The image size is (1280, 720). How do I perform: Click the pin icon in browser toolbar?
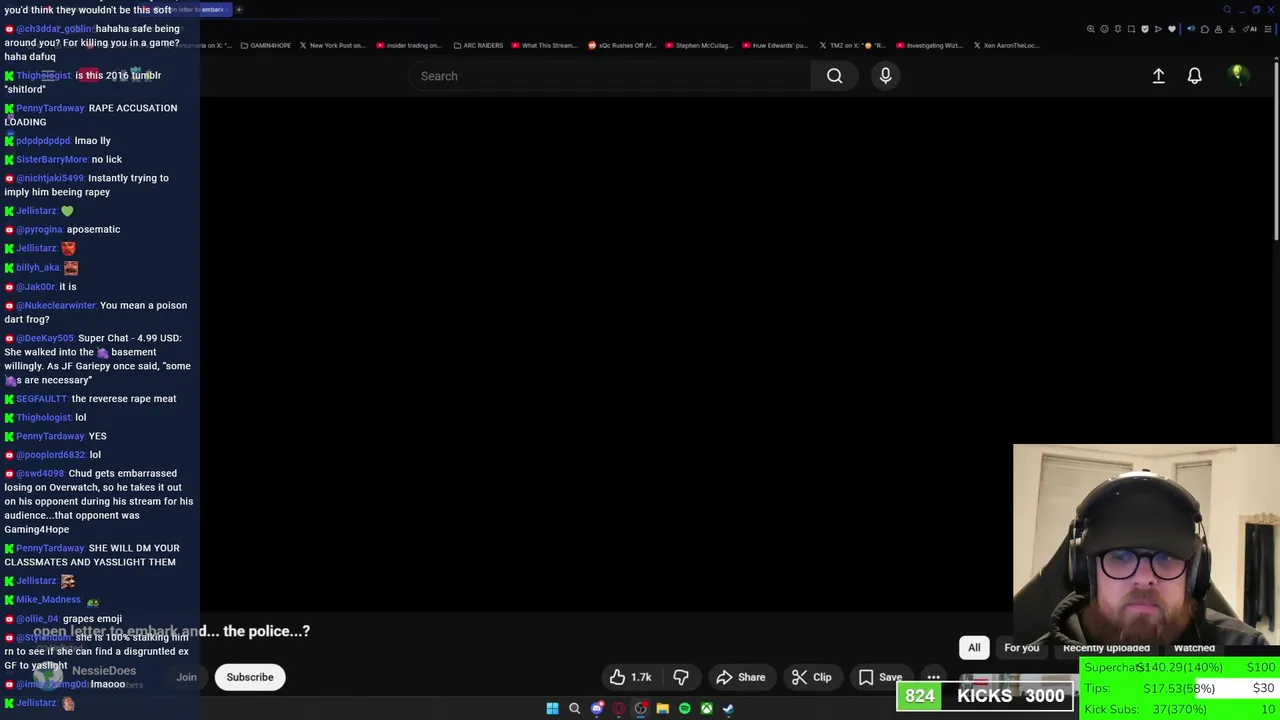tap(1118, 29)
